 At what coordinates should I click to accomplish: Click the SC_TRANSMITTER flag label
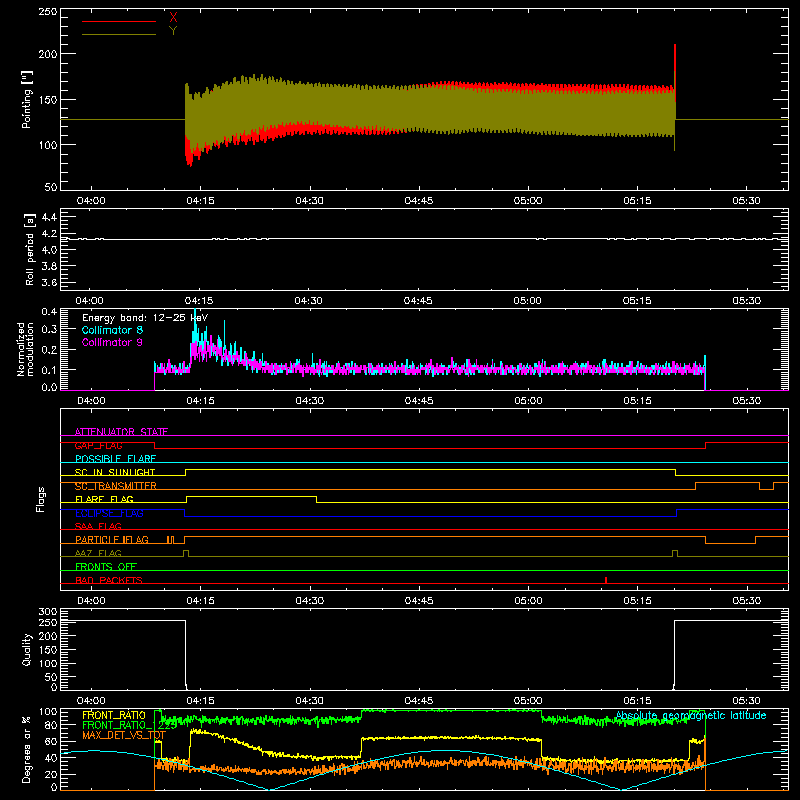click(x=116, y=486)
